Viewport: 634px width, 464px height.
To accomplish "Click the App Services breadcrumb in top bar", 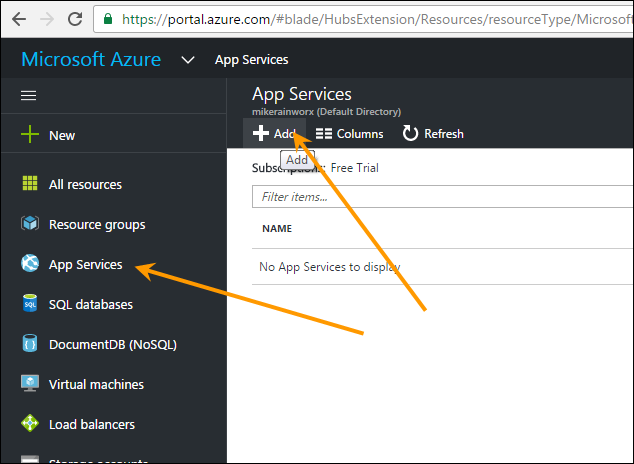I will click(251, 60).
